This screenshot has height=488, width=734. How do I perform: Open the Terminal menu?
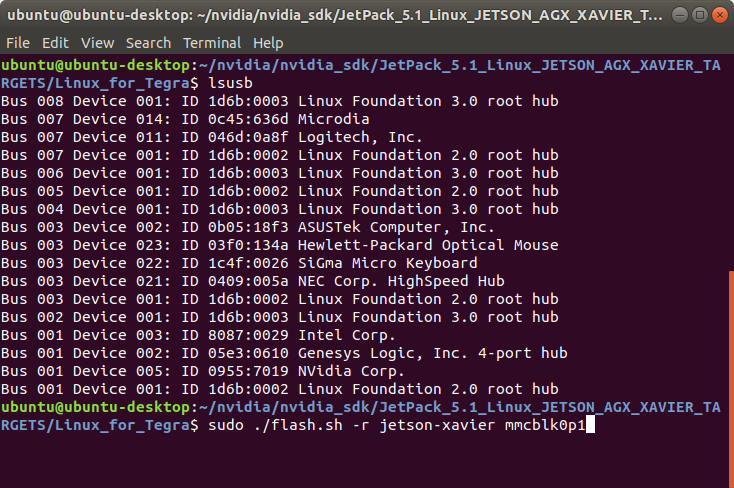pyautogui.click(x=212, y=43)
